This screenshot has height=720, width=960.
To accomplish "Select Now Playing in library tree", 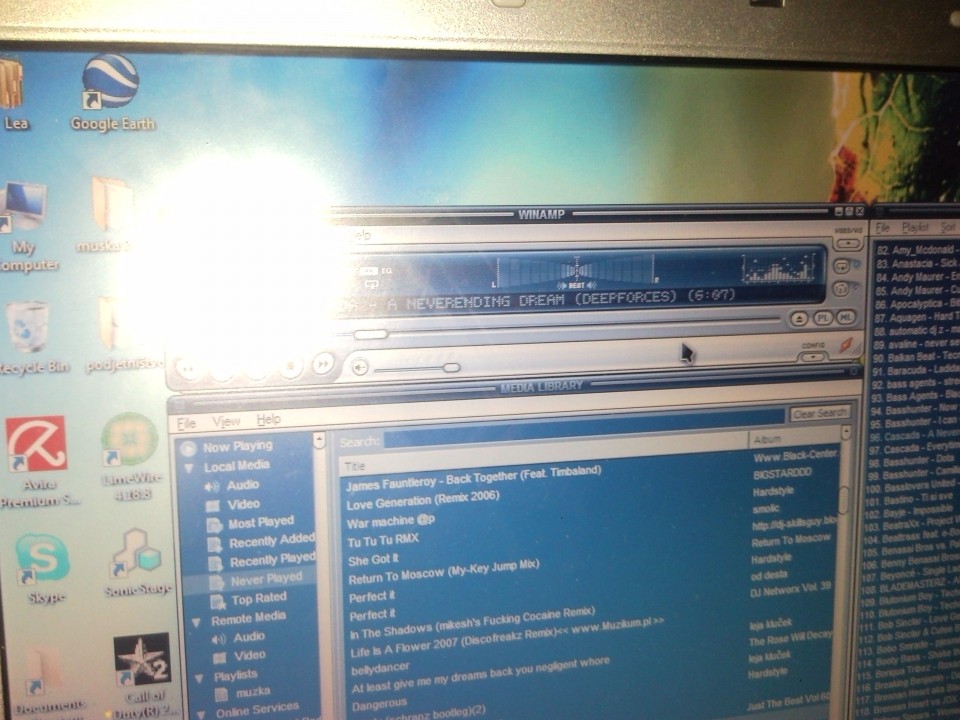I will point(238,446).
